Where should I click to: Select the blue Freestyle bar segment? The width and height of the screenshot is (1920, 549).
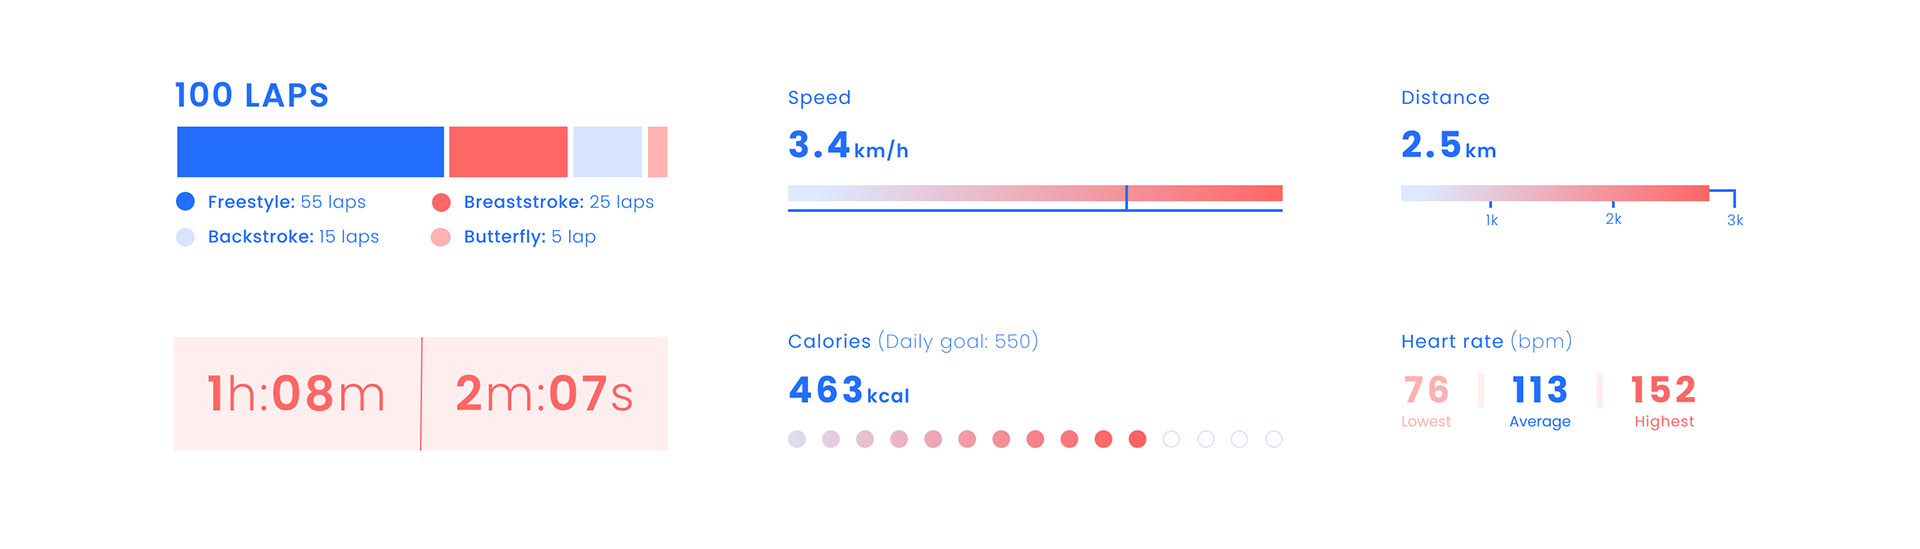pyautogui.click(x=310, y=152)
